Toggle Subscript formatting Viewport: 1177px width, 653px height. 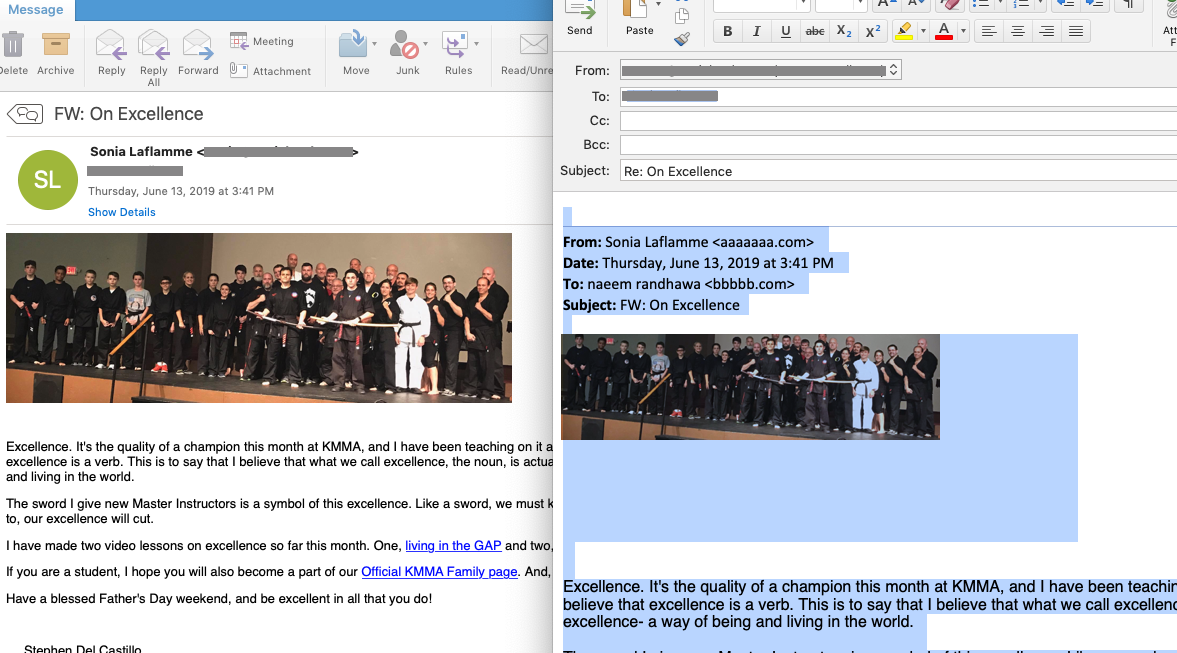click(x=844, y=32)
